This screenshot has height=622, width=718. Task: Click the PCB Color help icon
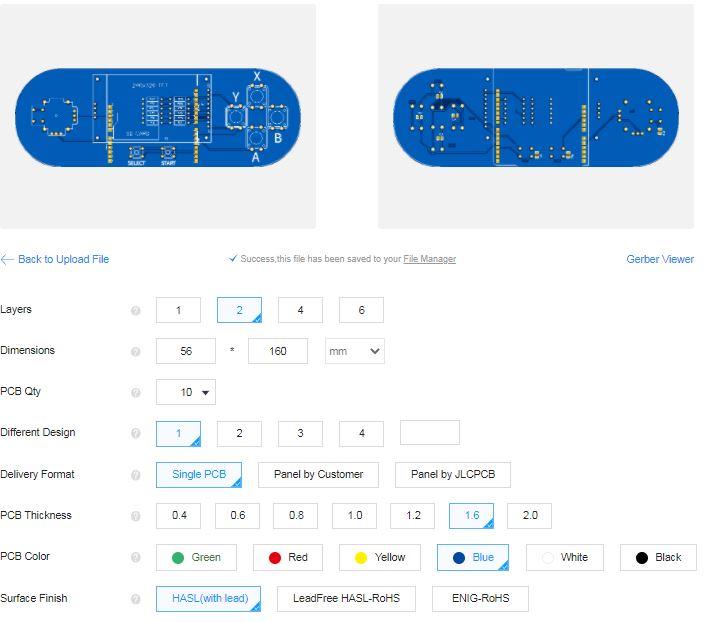(136, 557)
